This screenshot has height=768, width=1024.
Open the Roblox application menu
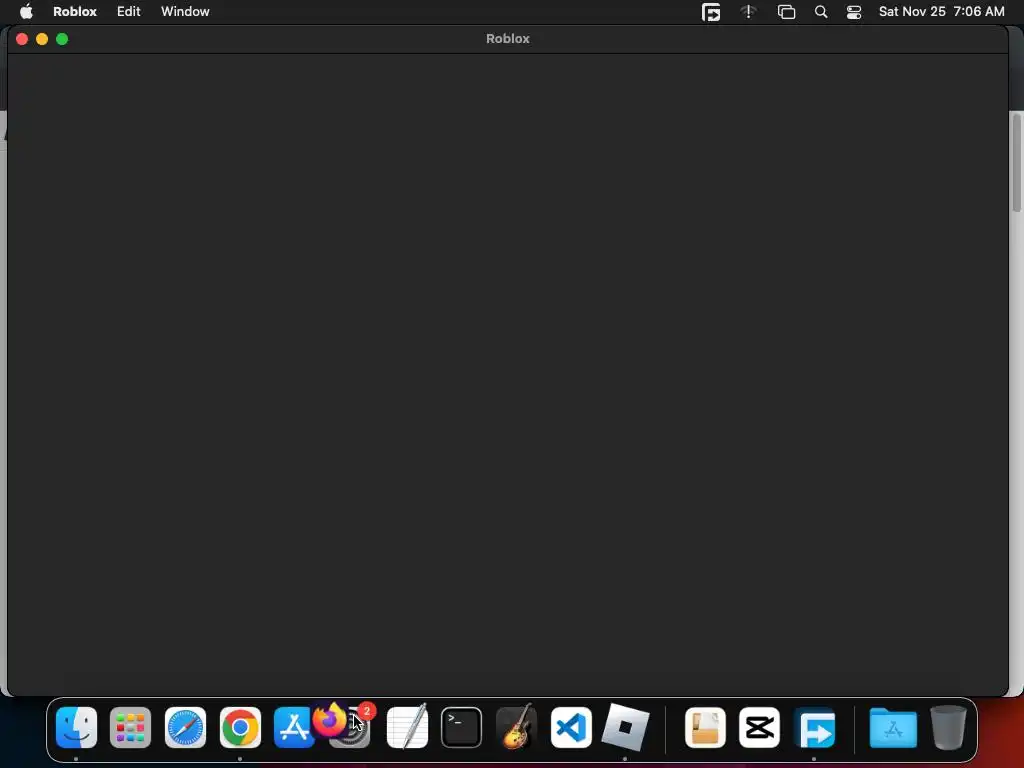point(74,12)
